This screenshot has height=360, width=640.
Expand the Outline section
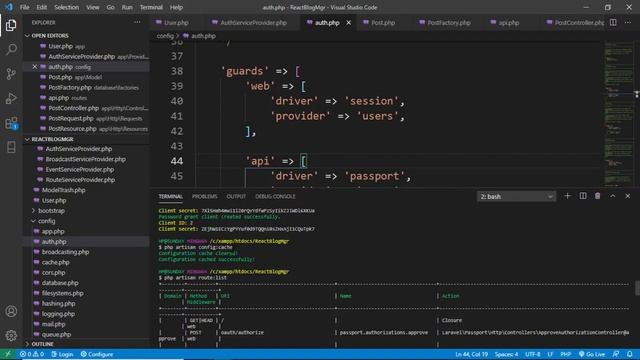(42, 344)
